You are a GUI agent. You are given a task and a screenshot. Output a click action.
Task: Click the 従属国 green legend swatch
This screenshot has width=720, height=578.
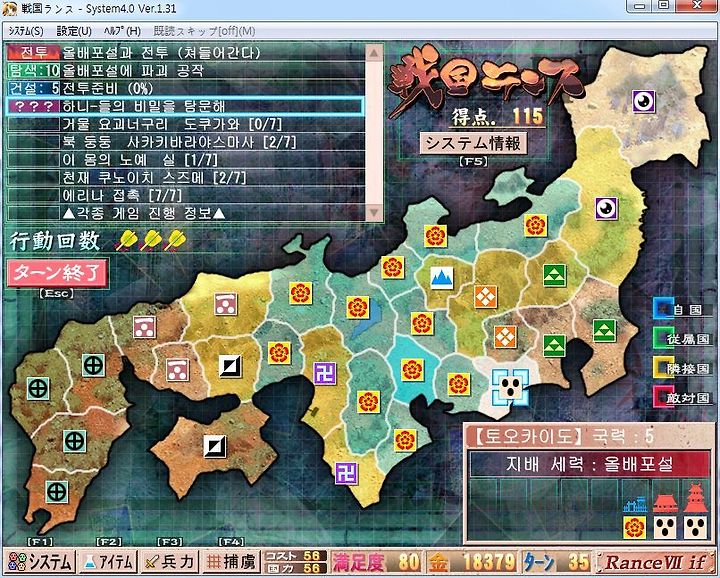pos(663,338)
